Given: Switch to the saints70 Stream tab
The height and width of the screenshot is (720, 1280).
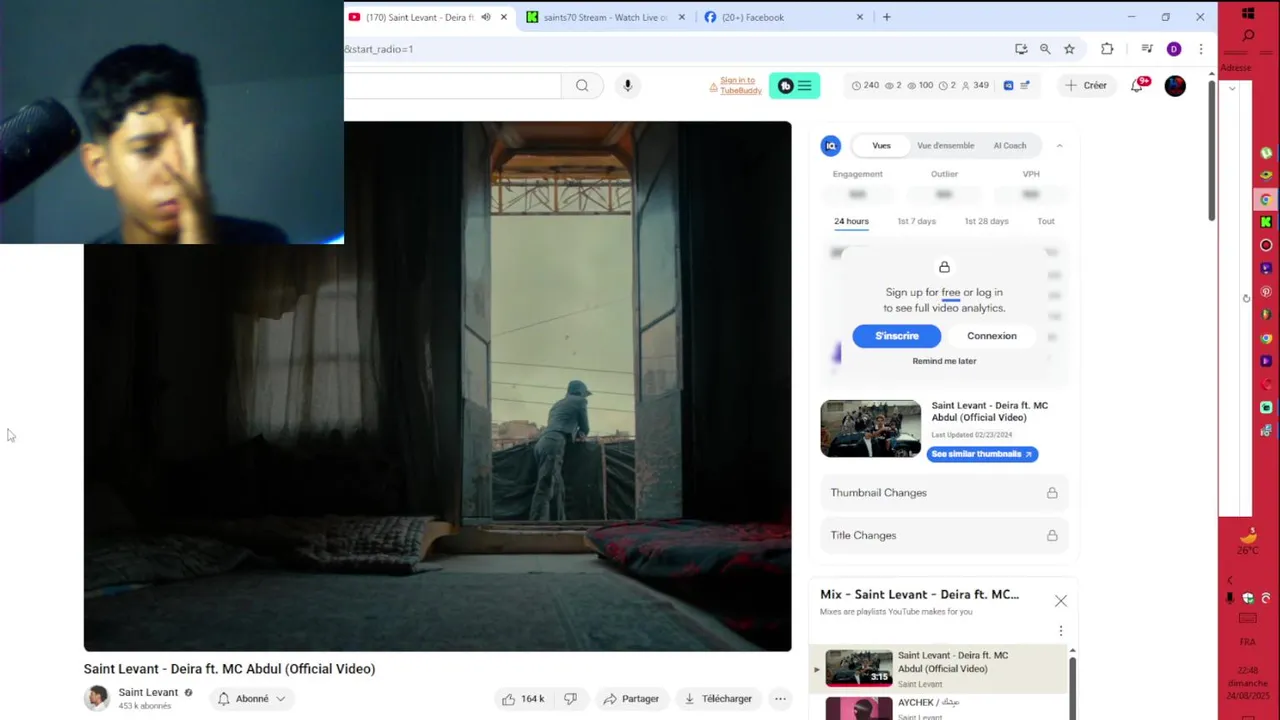Looking at the screenshot, I should pos(606,17).
